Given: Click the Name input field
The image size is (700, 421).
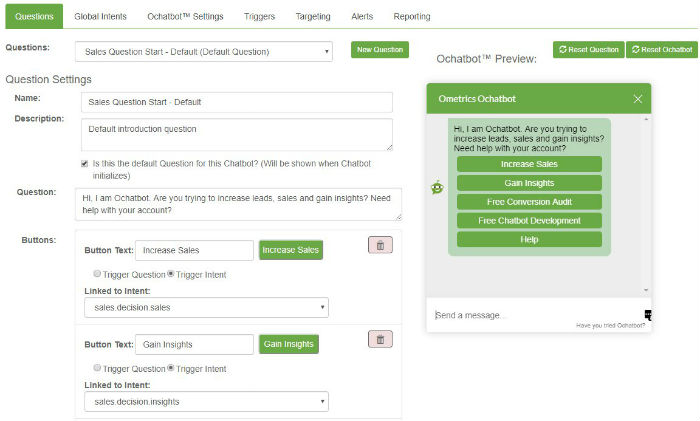Looking at the screenshot, I should [237, 102].
